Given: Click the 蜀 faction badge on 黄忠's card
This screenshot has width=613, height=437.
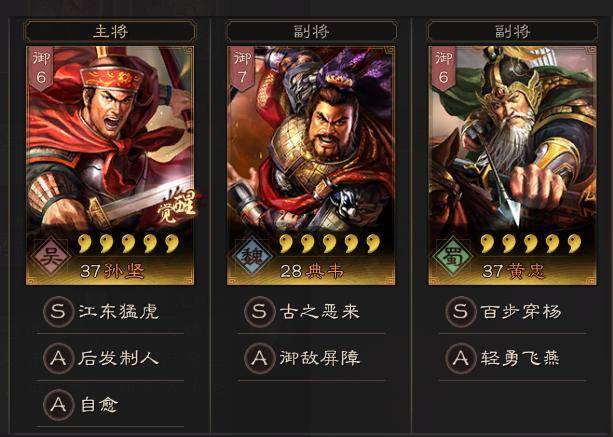Looking at the screenshot, I should pos(453,257).
